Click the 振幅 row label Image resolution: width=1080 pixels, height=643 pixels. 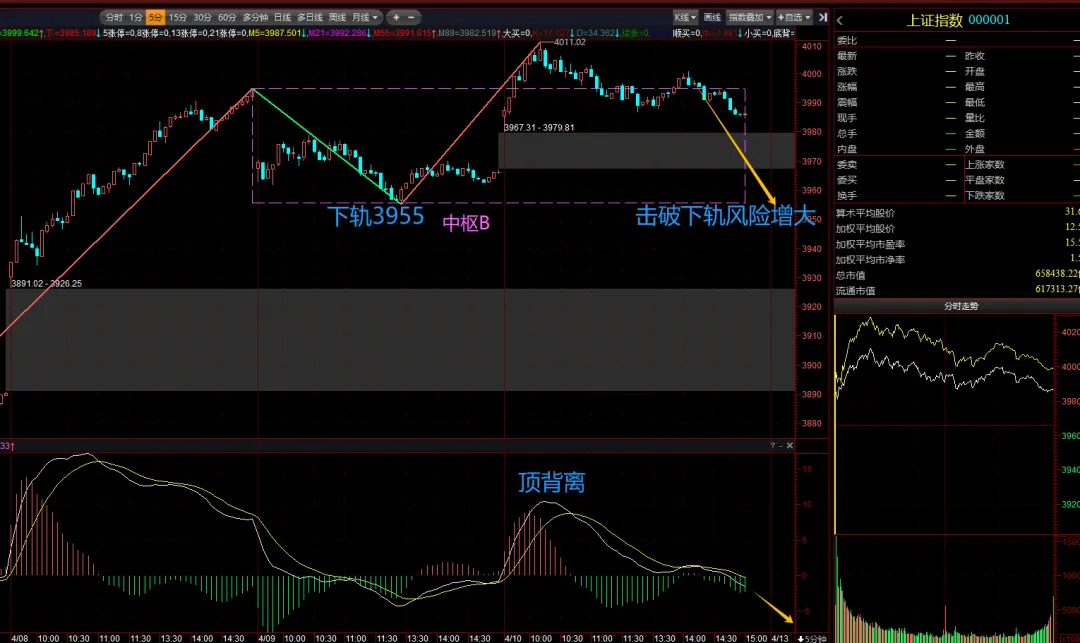pyautogui.click(x=847, y=103)
